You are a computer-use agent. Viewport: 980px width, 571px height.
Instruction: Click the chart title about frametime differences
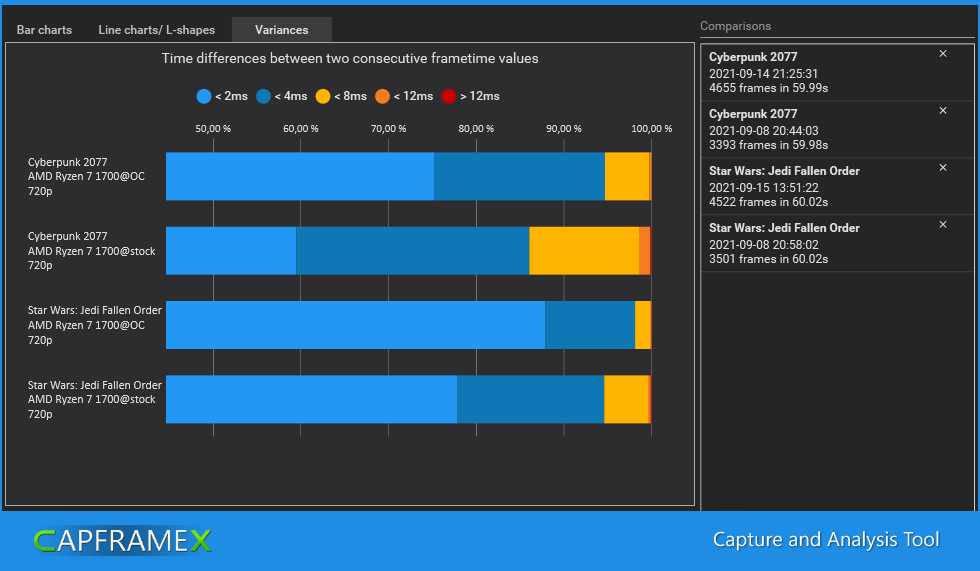click(x=350, y=58)
